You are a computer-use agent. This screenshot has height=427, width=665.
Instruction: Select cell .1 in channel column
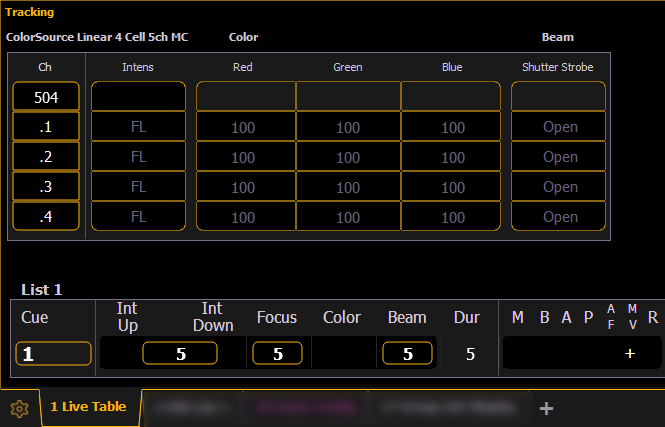pos(46,127)
